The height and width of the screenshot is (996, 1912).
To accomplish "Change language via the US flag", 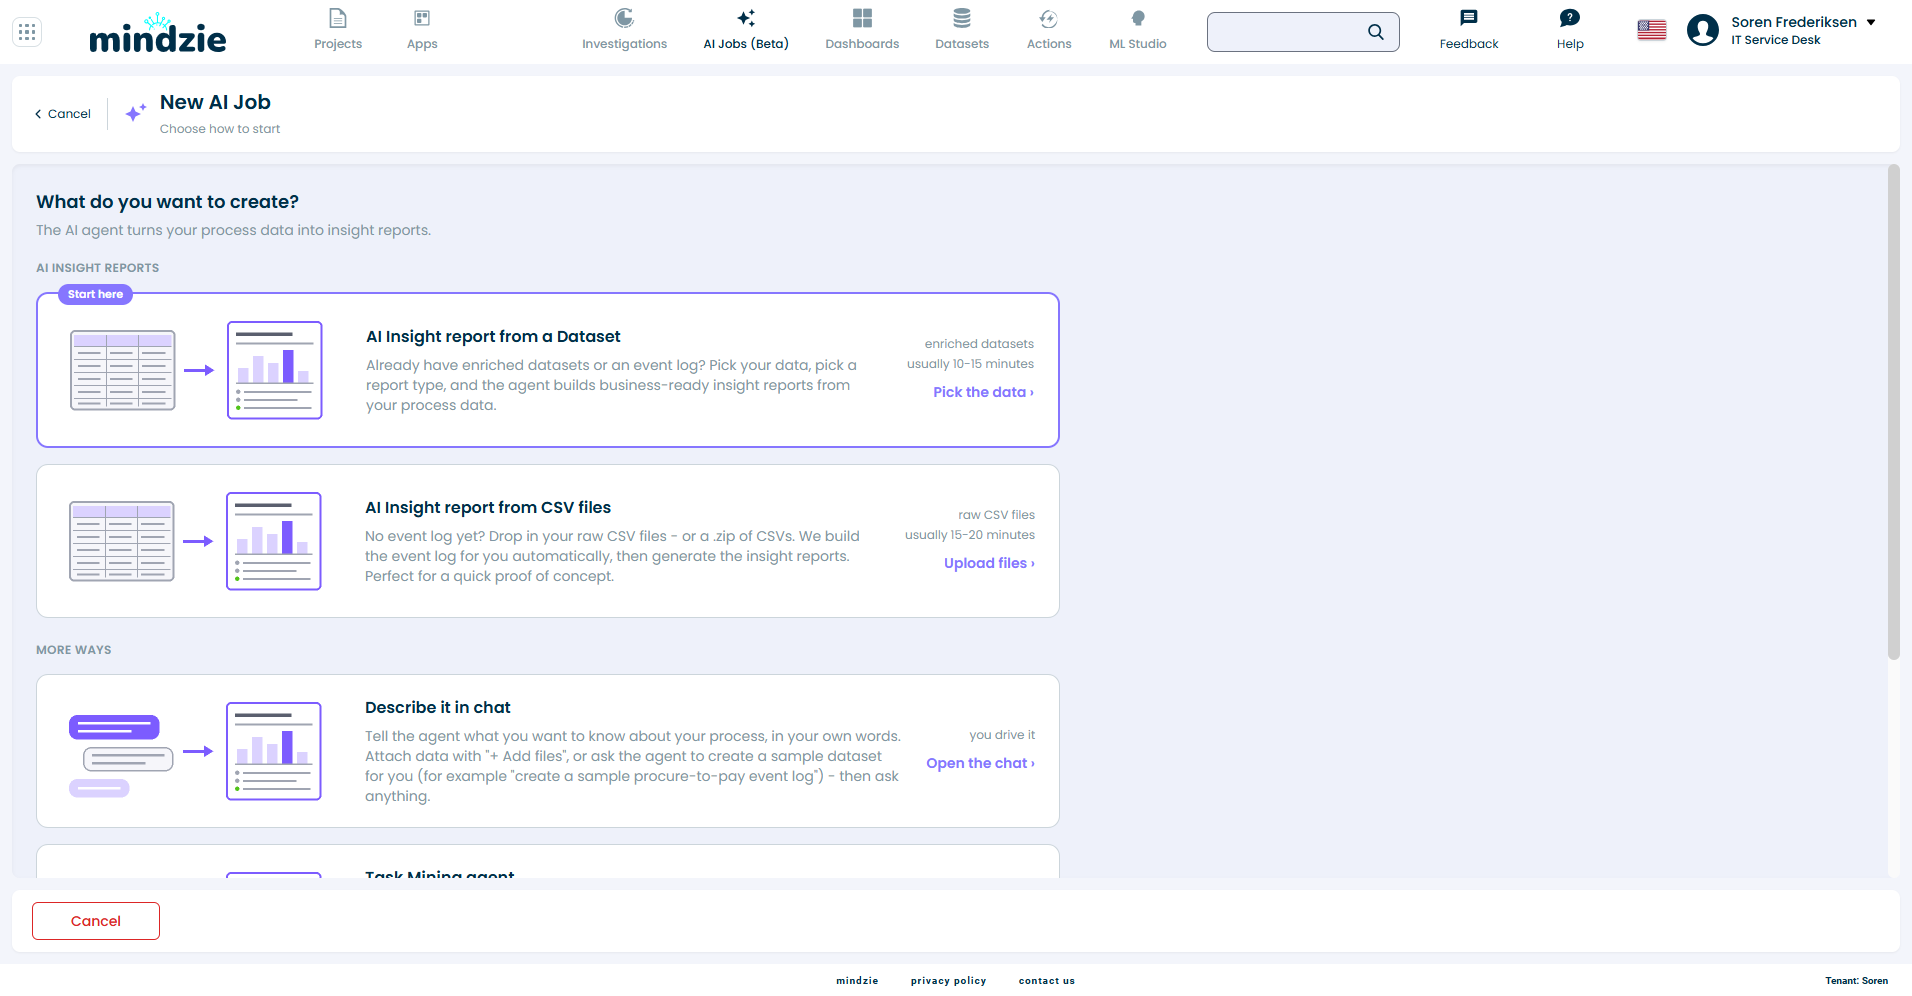I will 1652,31.
